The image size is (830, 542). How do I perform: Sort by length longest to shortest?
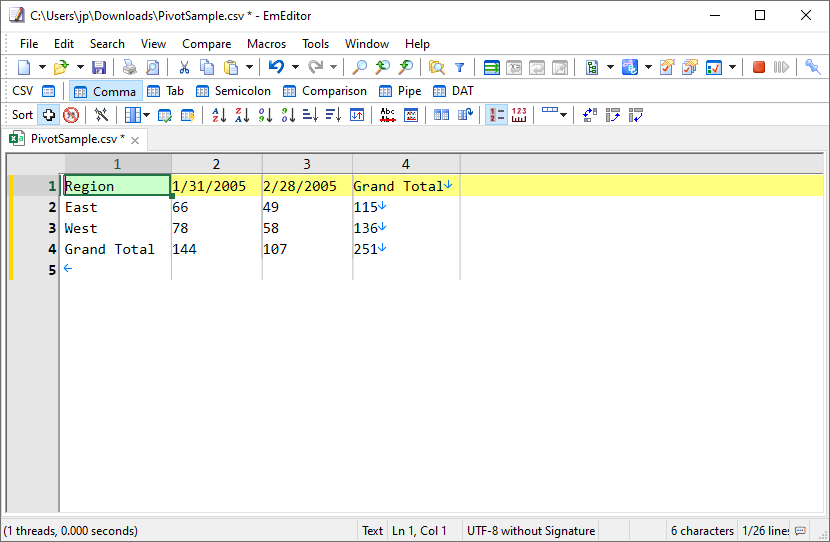[x=333, y=115]
